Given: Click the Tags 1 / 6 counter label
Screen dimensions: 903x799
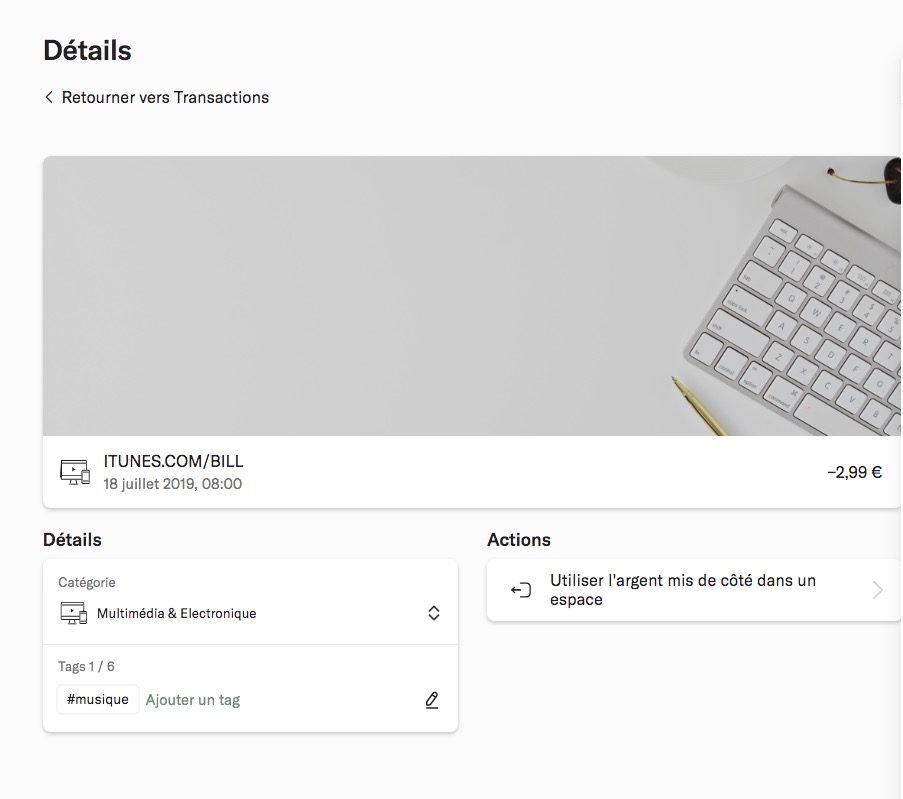Looking at the screenshot, I should coord(87,666).
